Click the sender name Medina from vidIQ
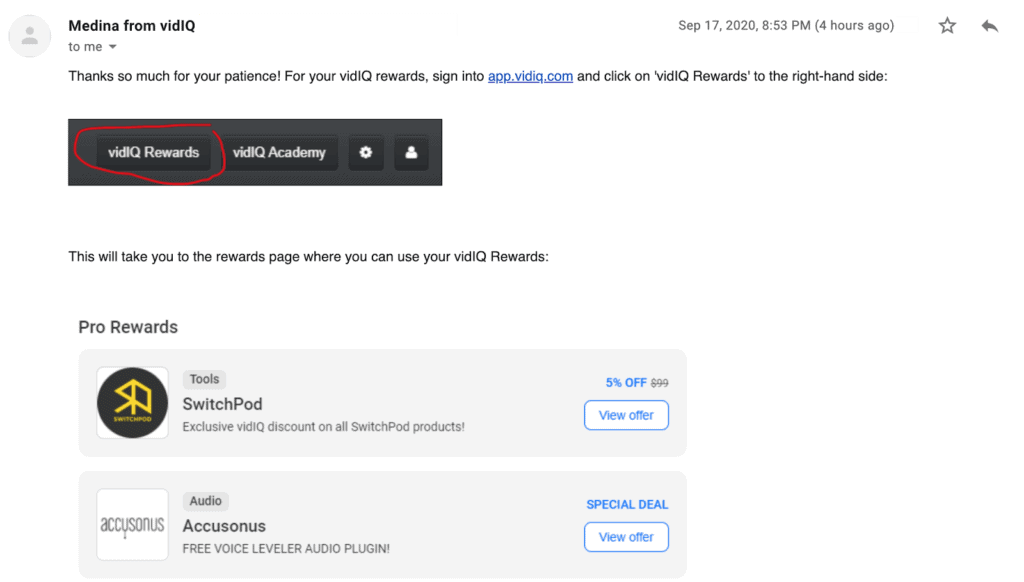The height and width of the screenshot is (582, 1024). (132, 26)
